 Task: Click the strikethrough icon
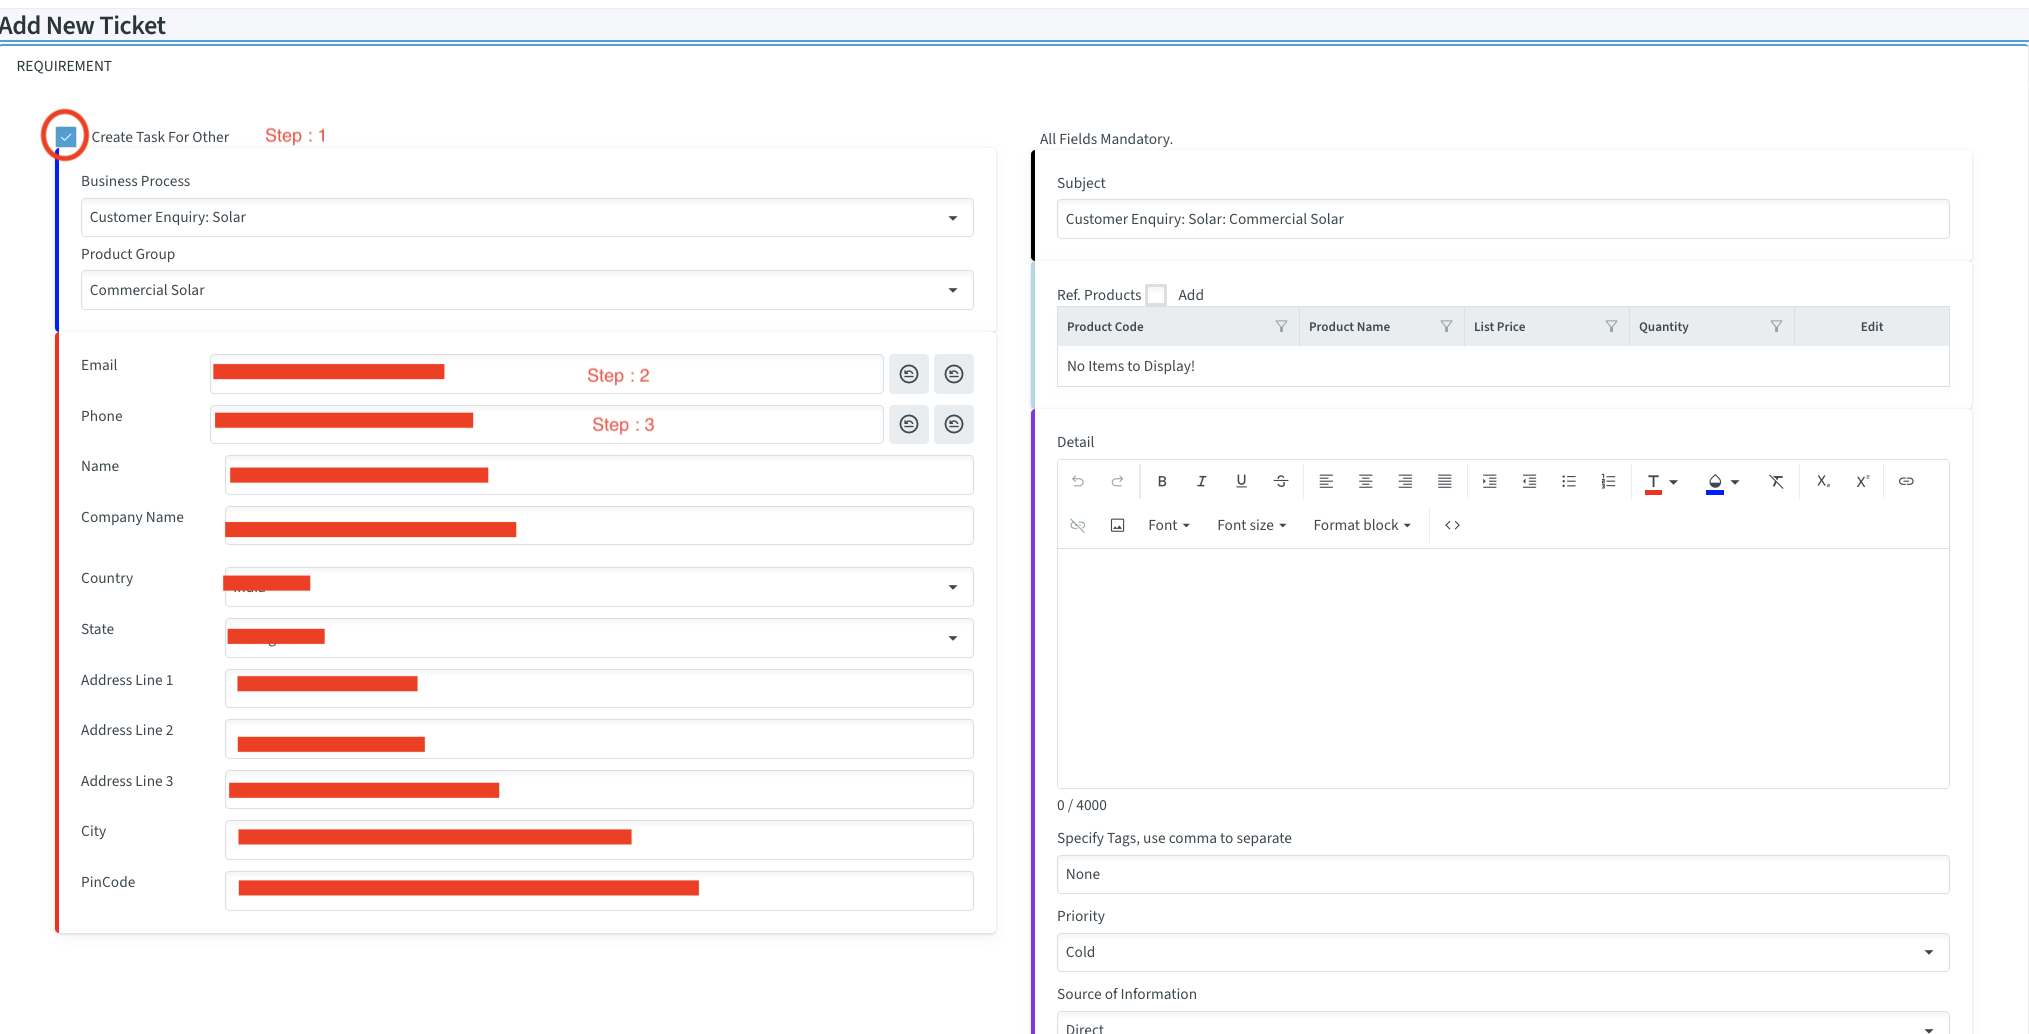click(x=1281, y=481)
